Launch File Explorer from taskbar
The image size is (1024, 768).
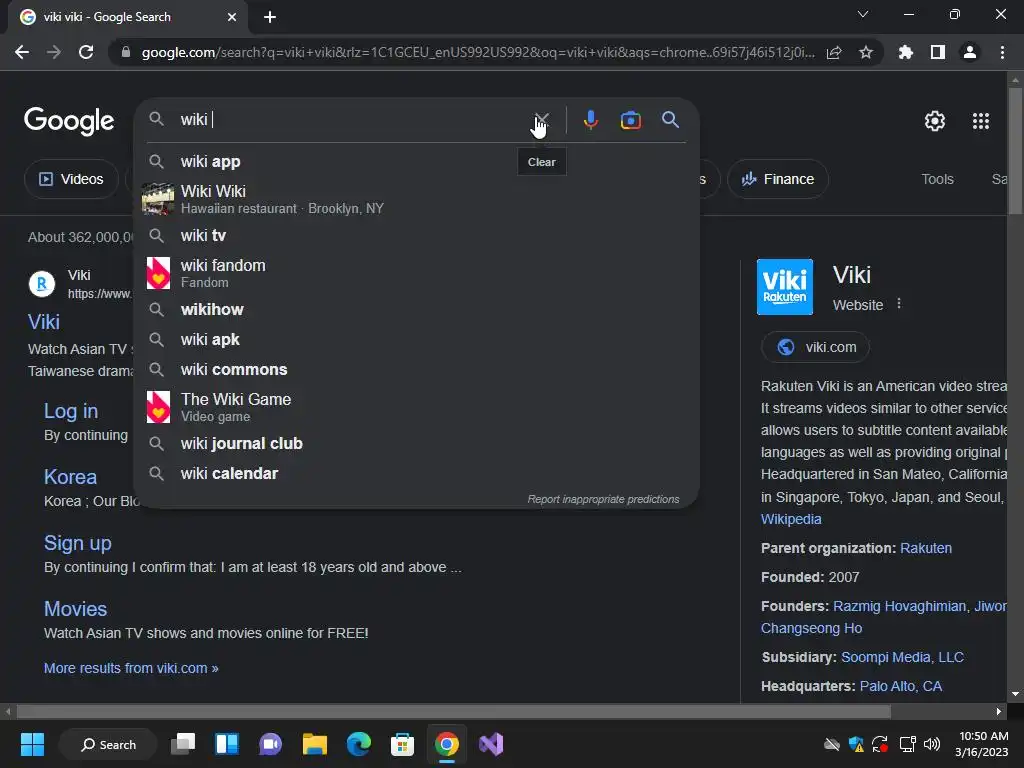pyautogui.click(x=315, y=744)
